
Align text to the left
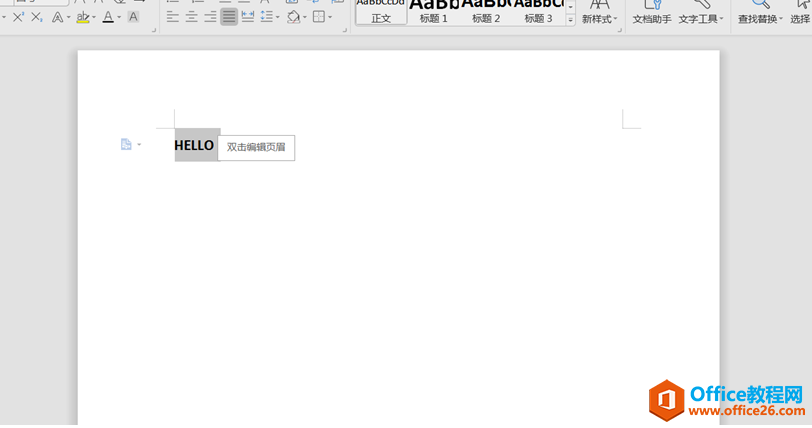point(172,17)
